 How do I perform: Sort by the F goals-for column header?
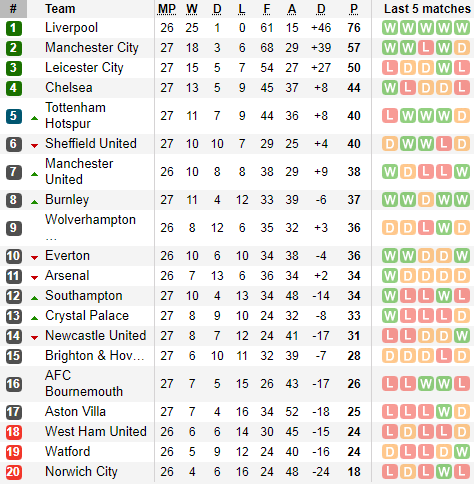point(267,9)
